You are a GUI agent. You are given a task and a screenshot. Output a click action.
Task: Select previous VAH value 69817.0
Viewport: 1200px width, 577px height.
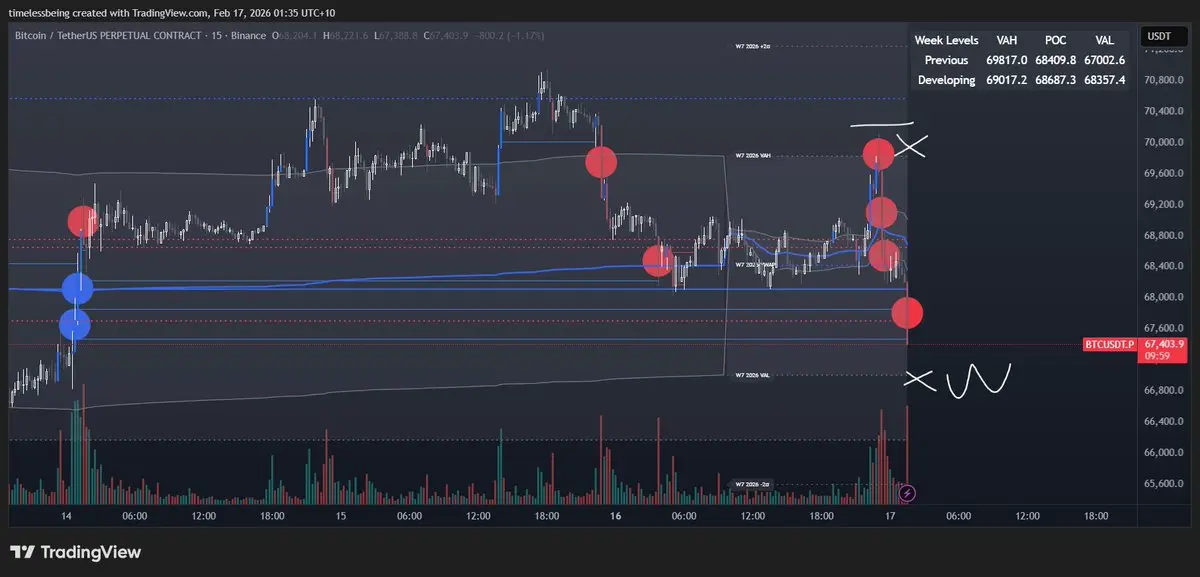(x=1005, y=60)
